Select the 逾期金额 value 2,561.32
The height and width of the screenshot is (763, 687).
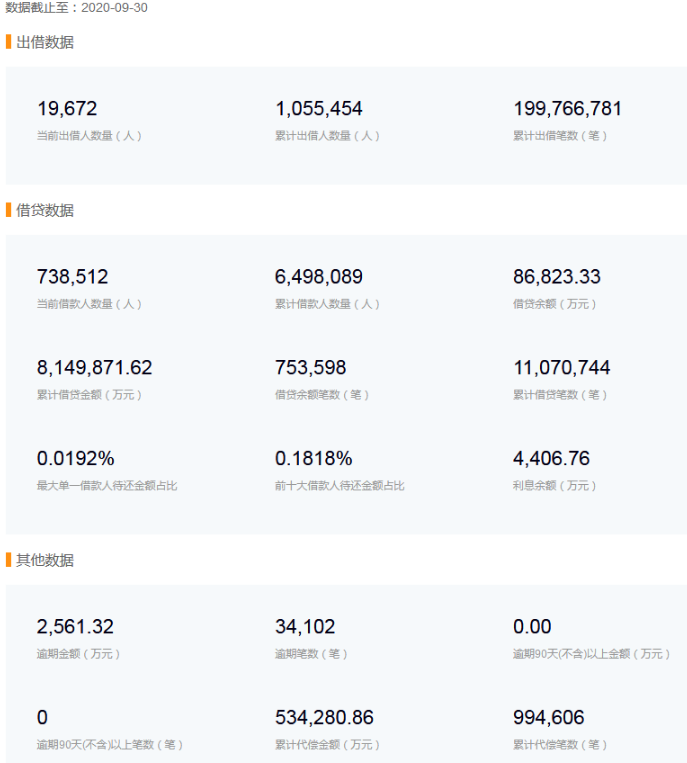pyautogui.click(x=75, y=627)
